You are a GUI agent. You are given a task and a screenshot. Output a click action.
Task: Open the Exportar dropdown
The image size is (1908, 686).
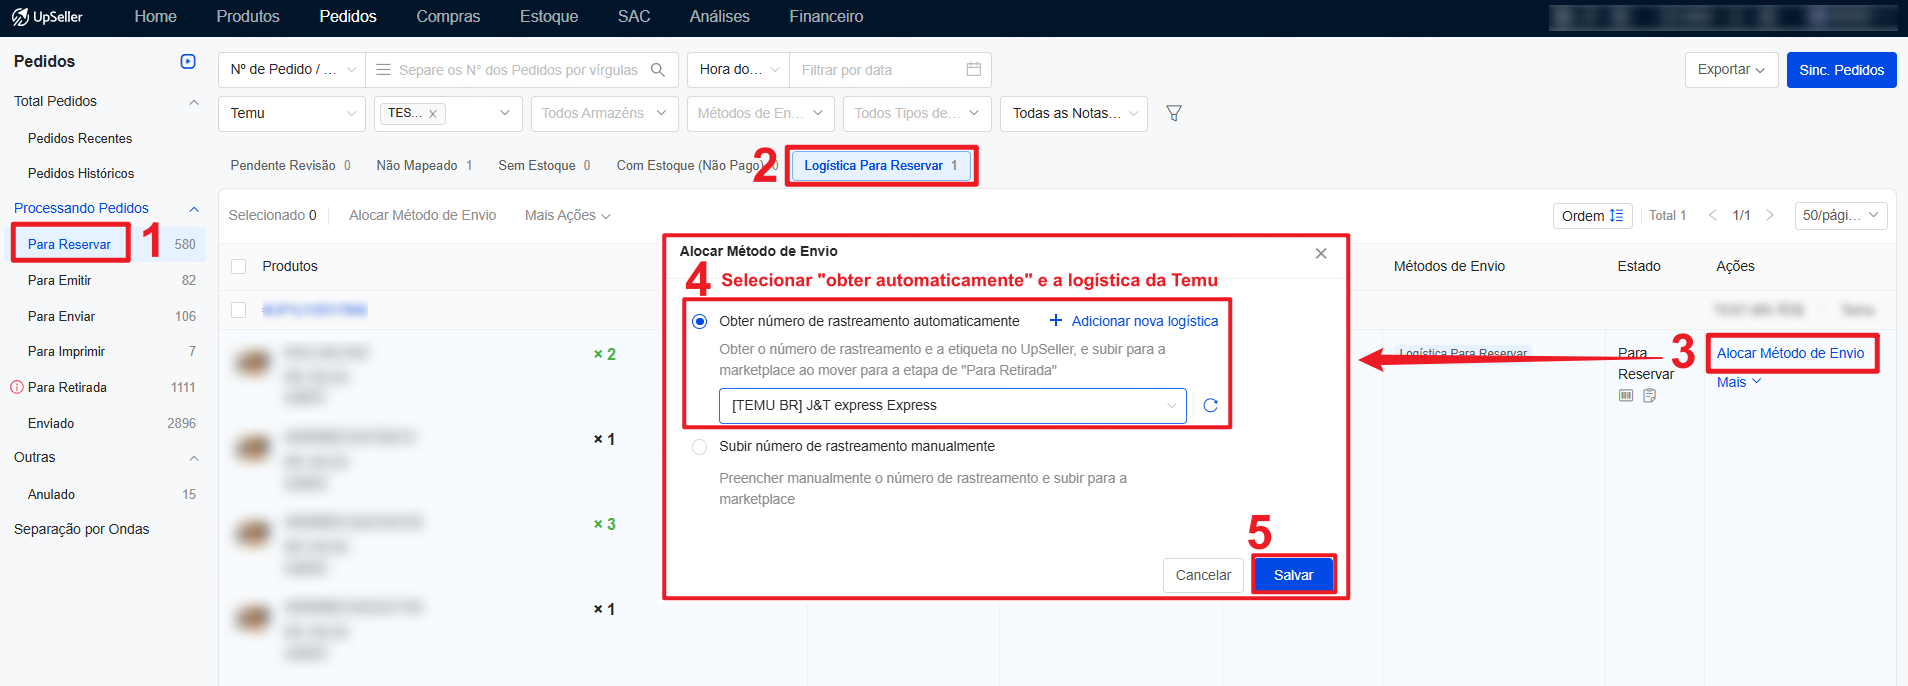coord(1732,70)
